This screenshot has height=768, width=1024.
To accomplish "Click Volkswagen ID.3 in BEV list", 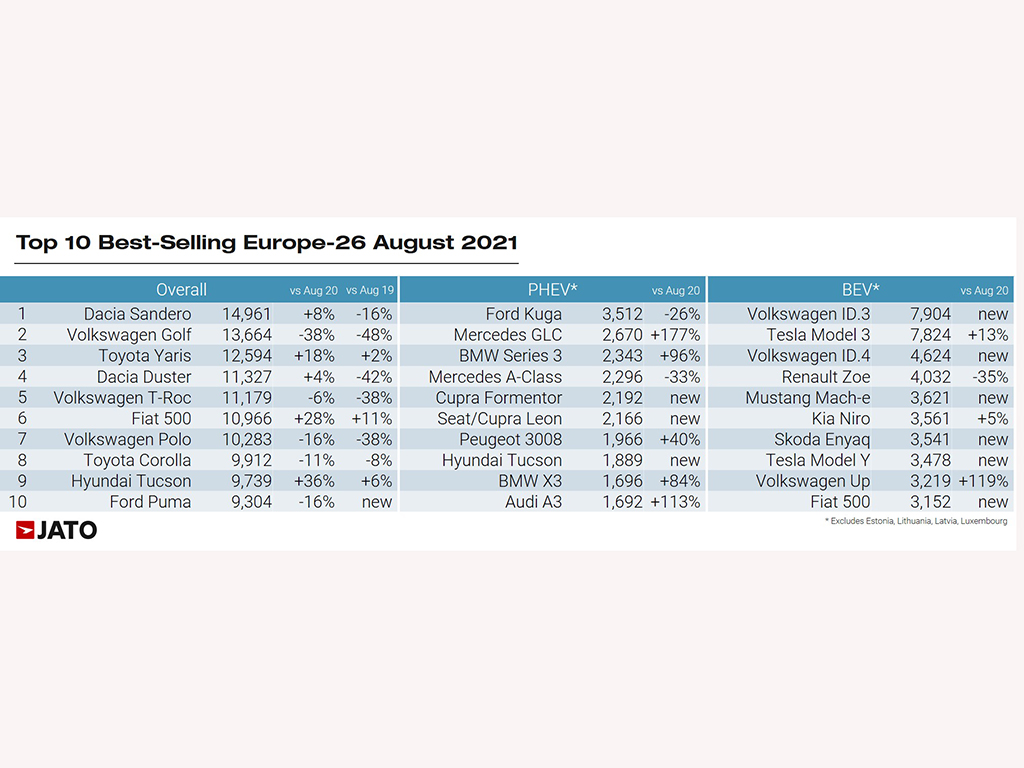I will [x=808, y=314].
